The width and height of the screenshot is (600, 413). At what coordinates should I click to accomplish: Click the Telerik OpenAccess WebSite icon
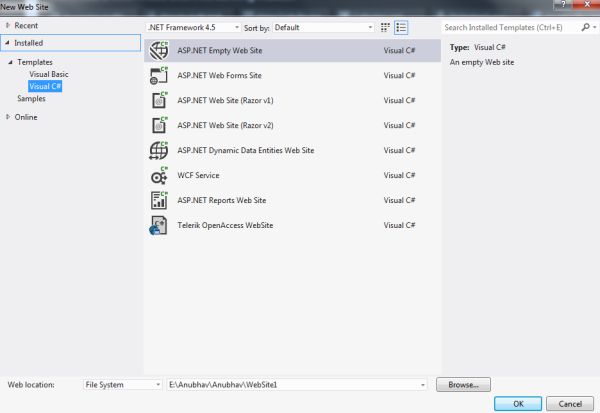tap(158, 225)
